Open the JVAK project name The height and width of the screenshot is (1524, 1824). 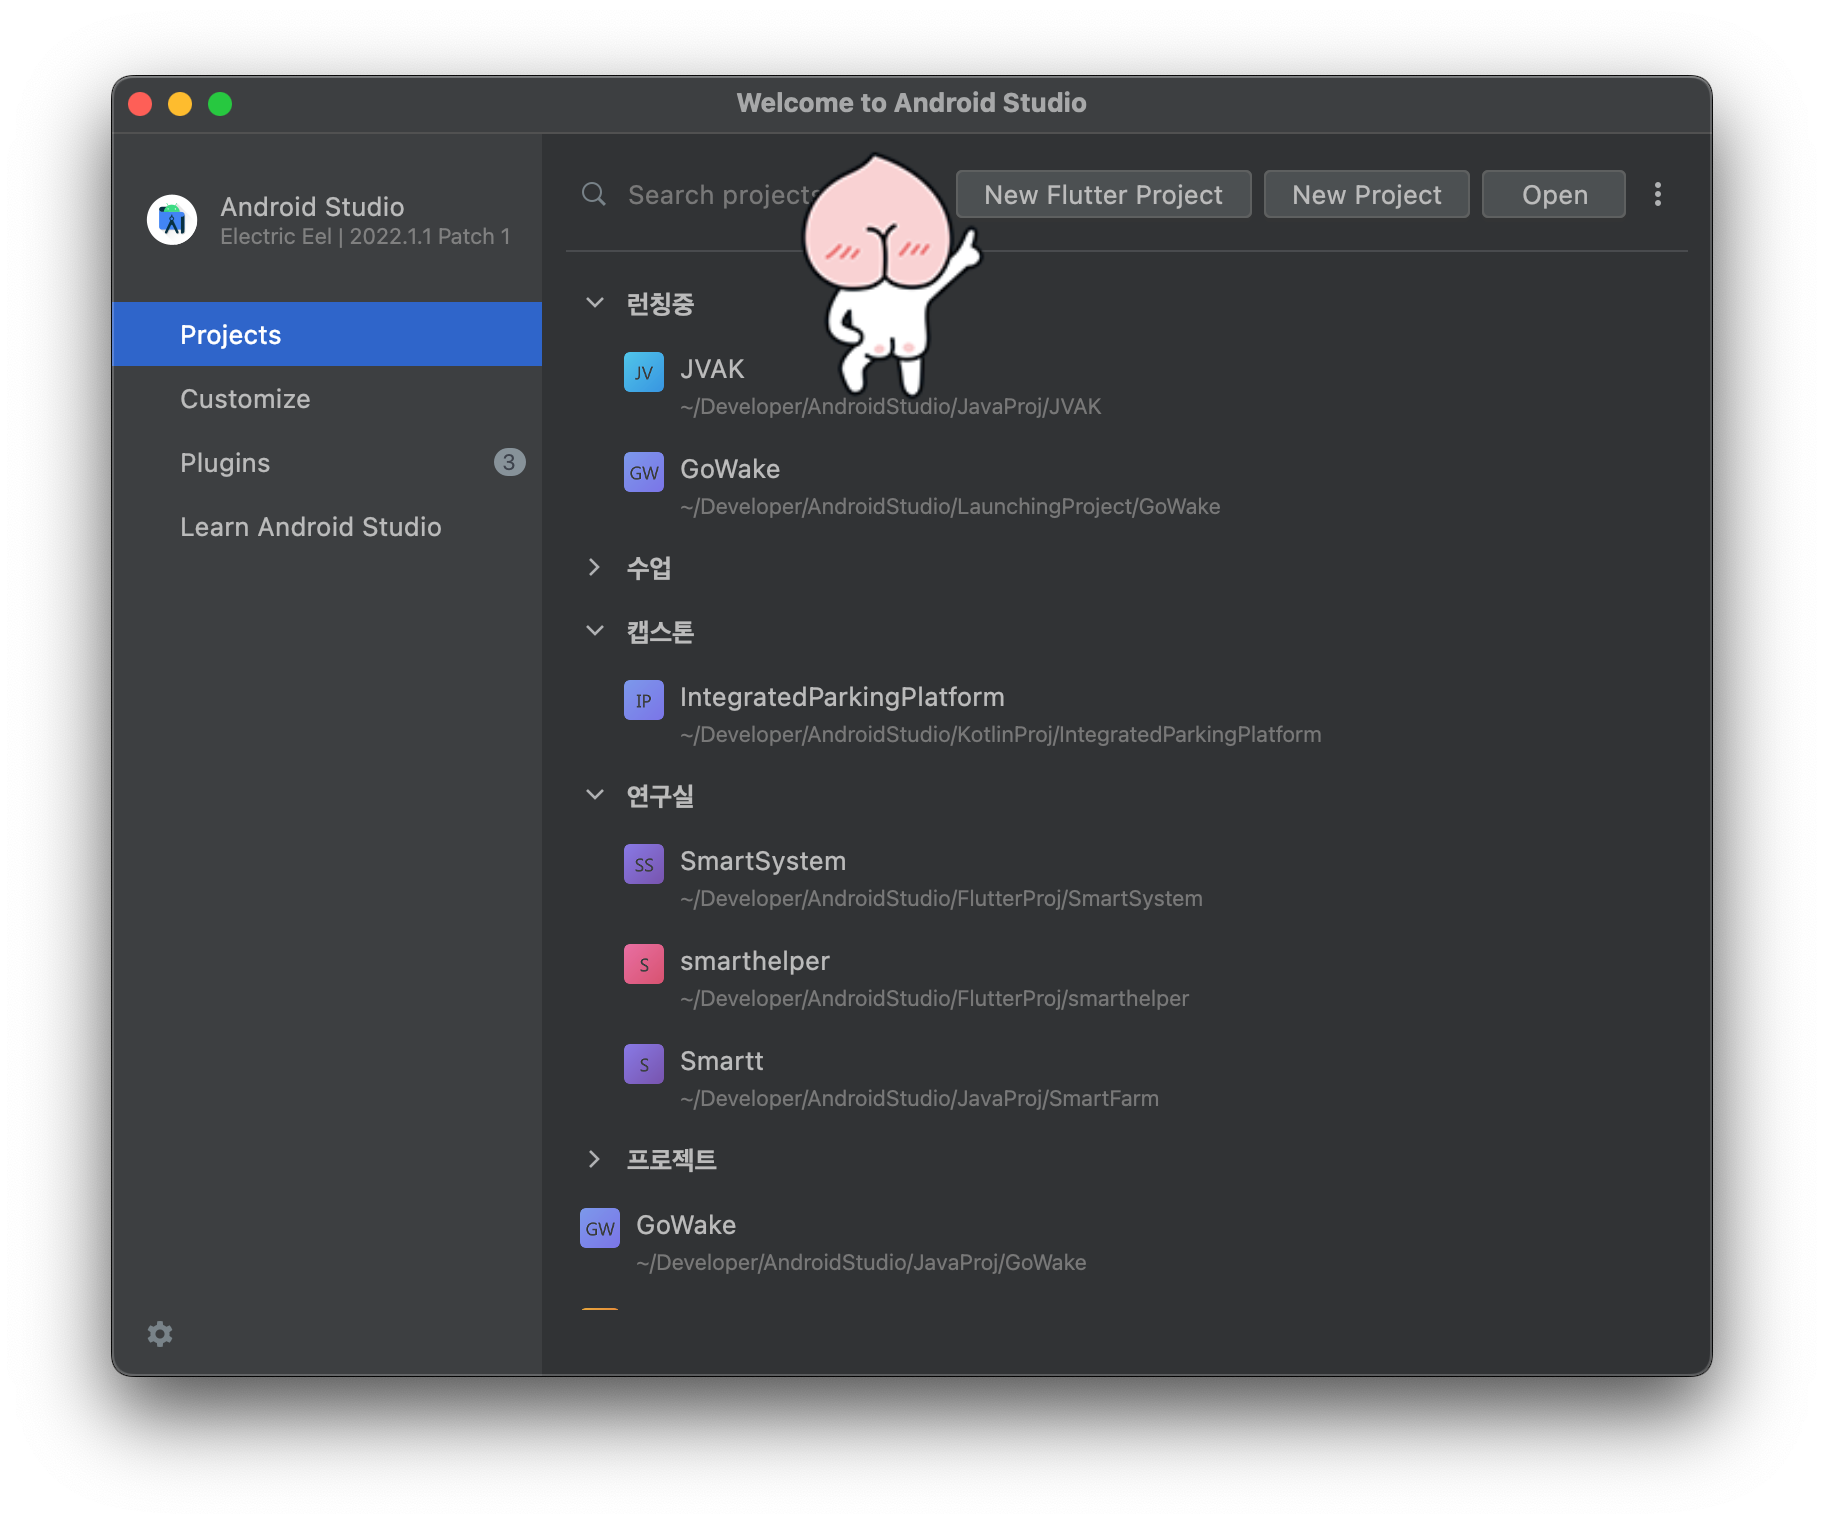(712, 369)
